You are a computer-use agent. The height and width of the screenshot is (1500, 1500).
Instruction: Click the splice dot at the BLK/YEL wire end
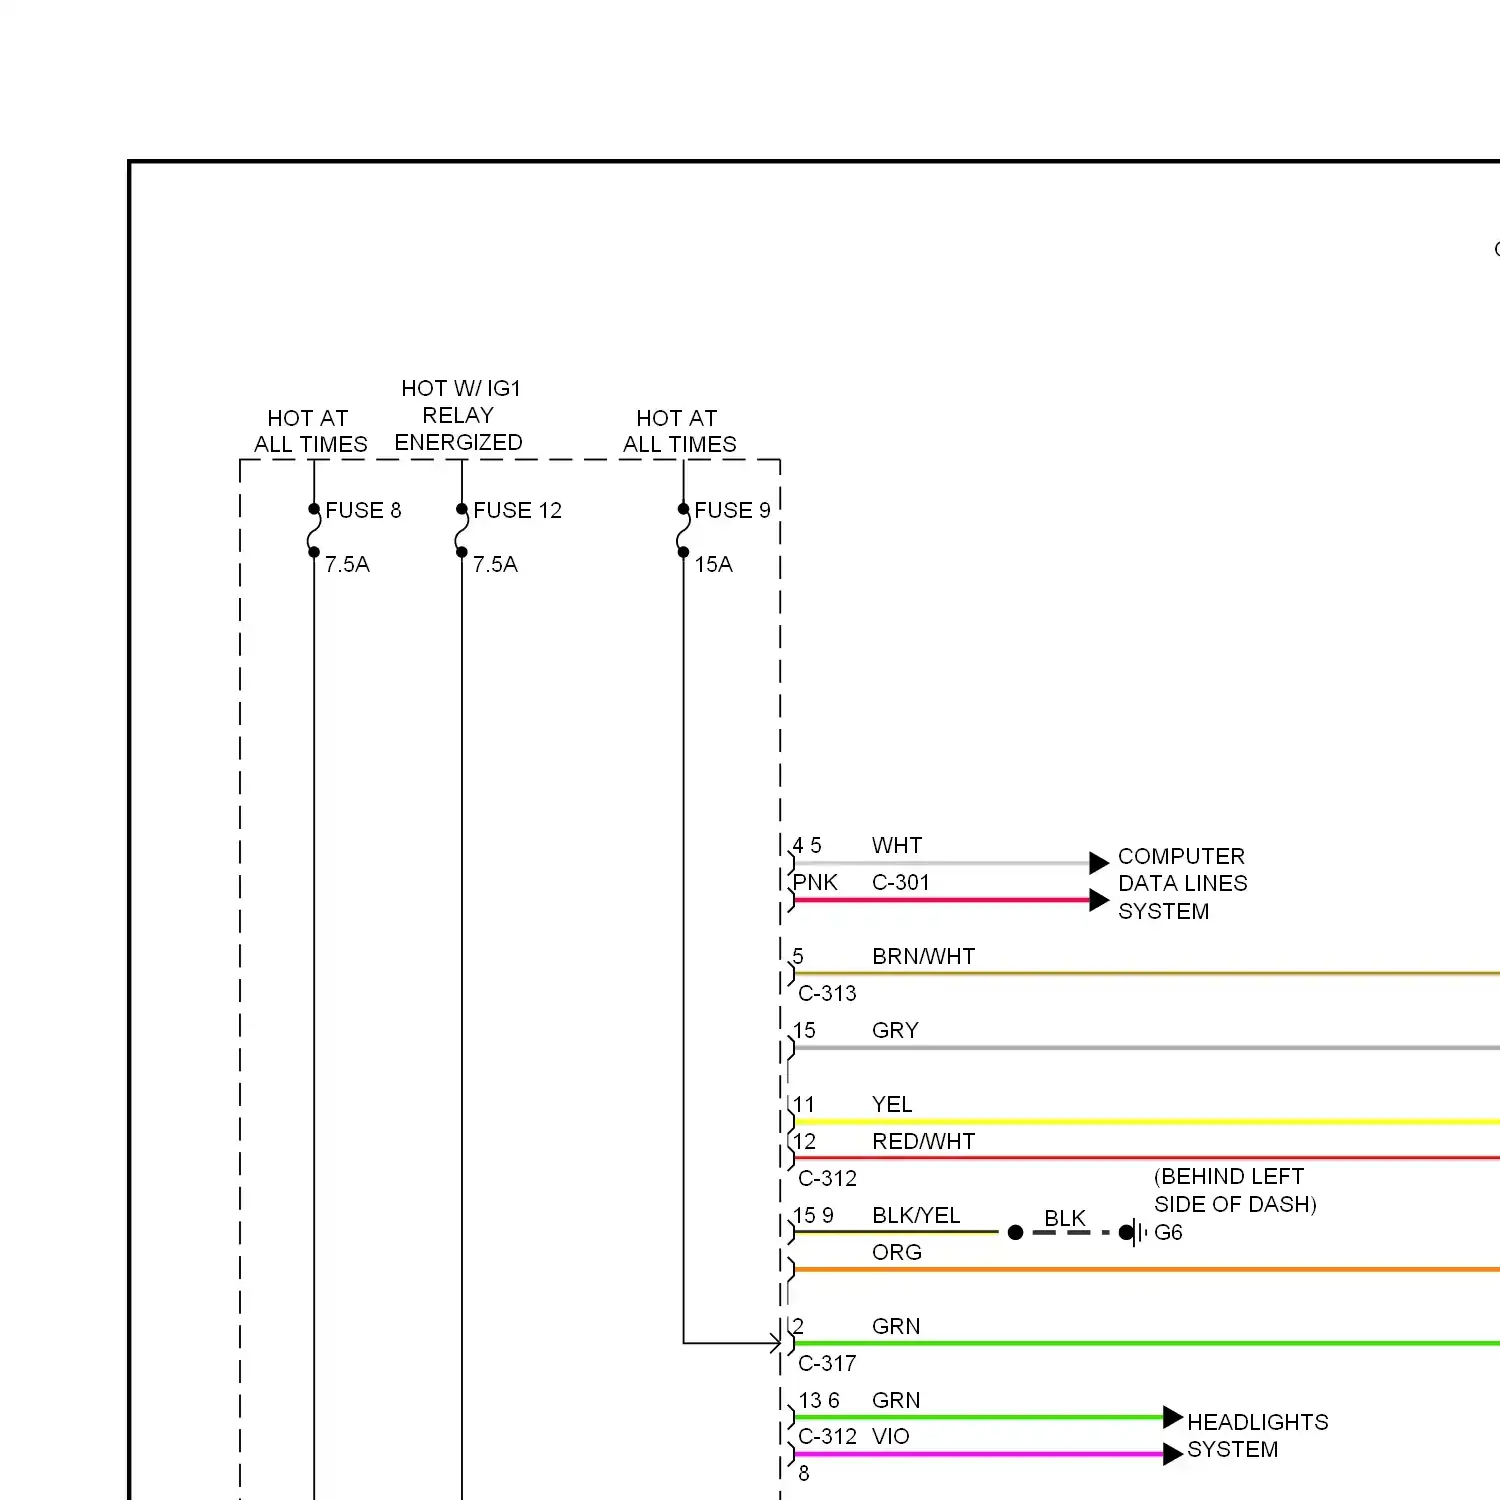(1015, 1232)
